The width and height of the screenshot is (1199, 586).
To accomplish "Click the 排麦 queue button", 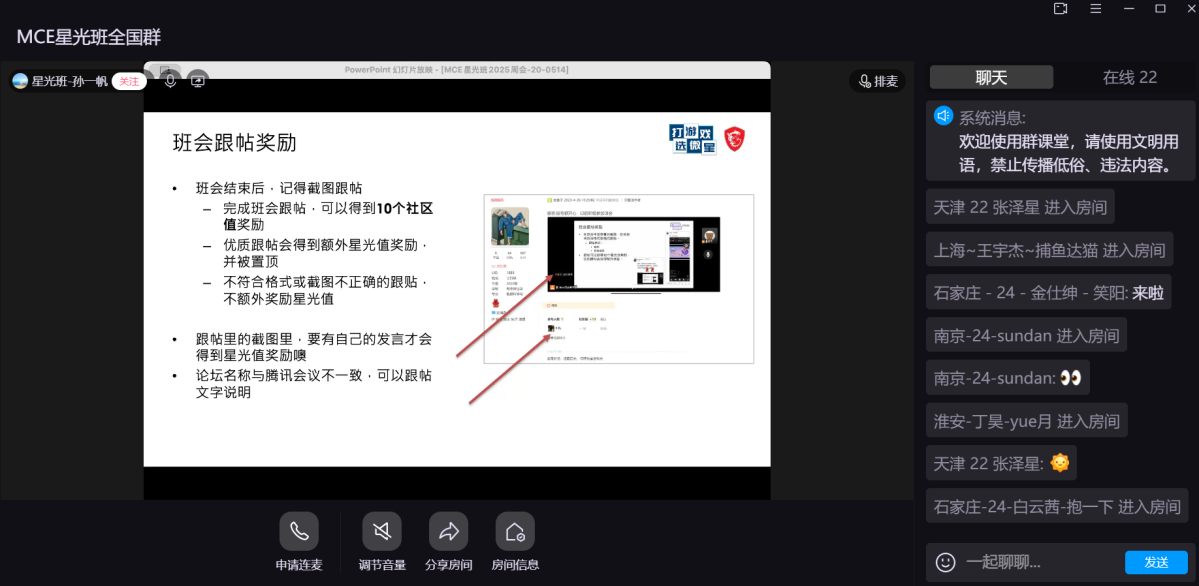I will coord(878,81).
